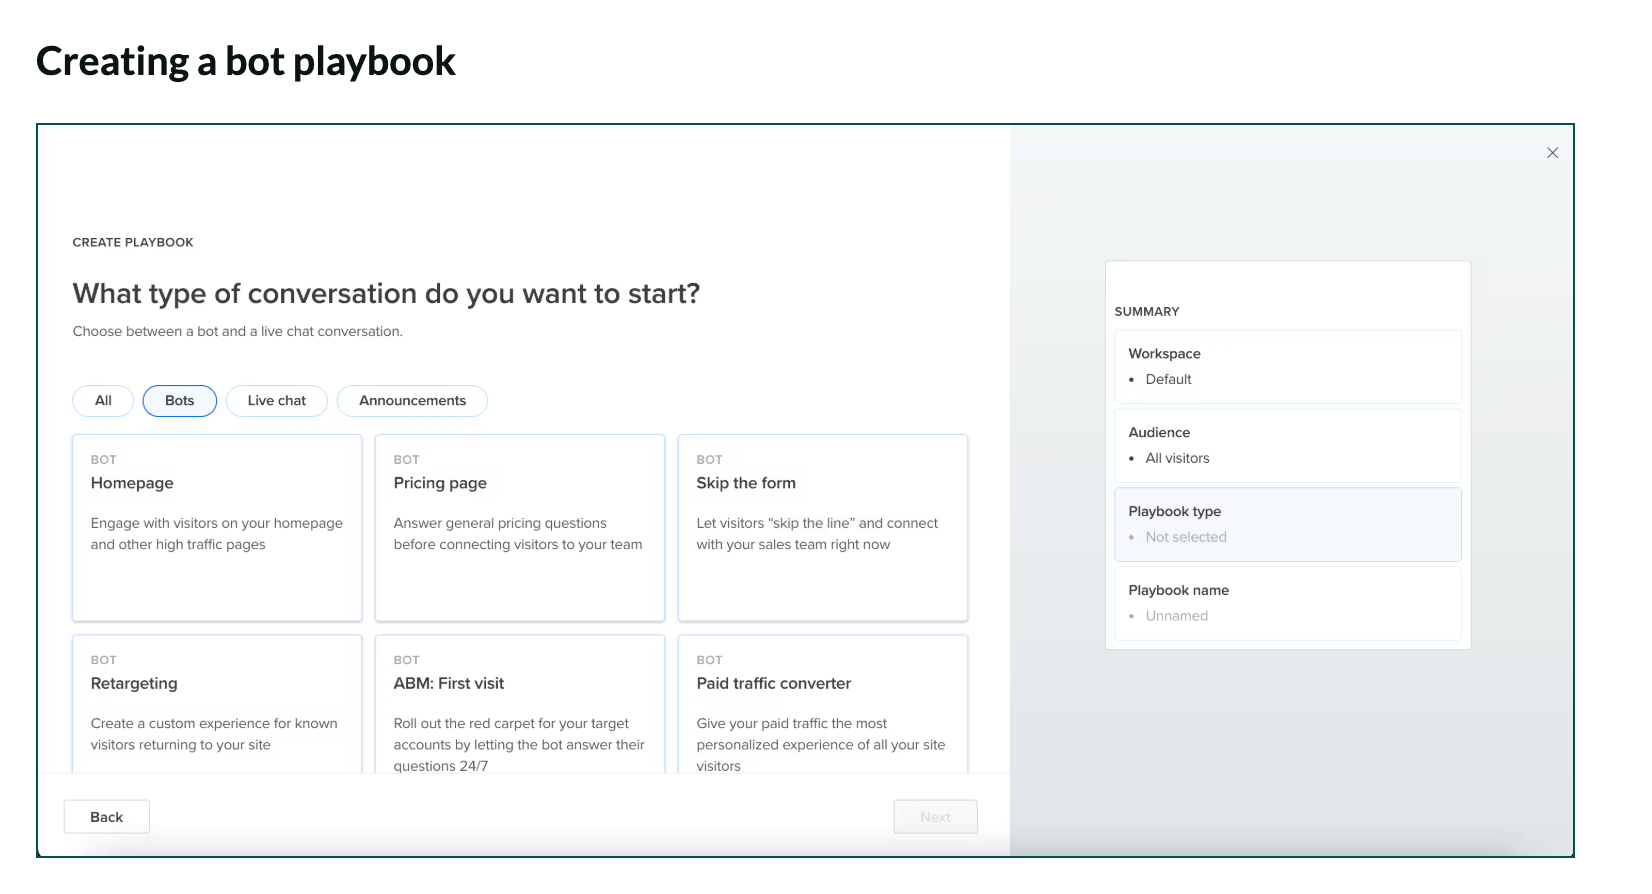Click the Back button
This screenshot has width=1652, height=894.
pyautogui.click(x=107, y=817)
